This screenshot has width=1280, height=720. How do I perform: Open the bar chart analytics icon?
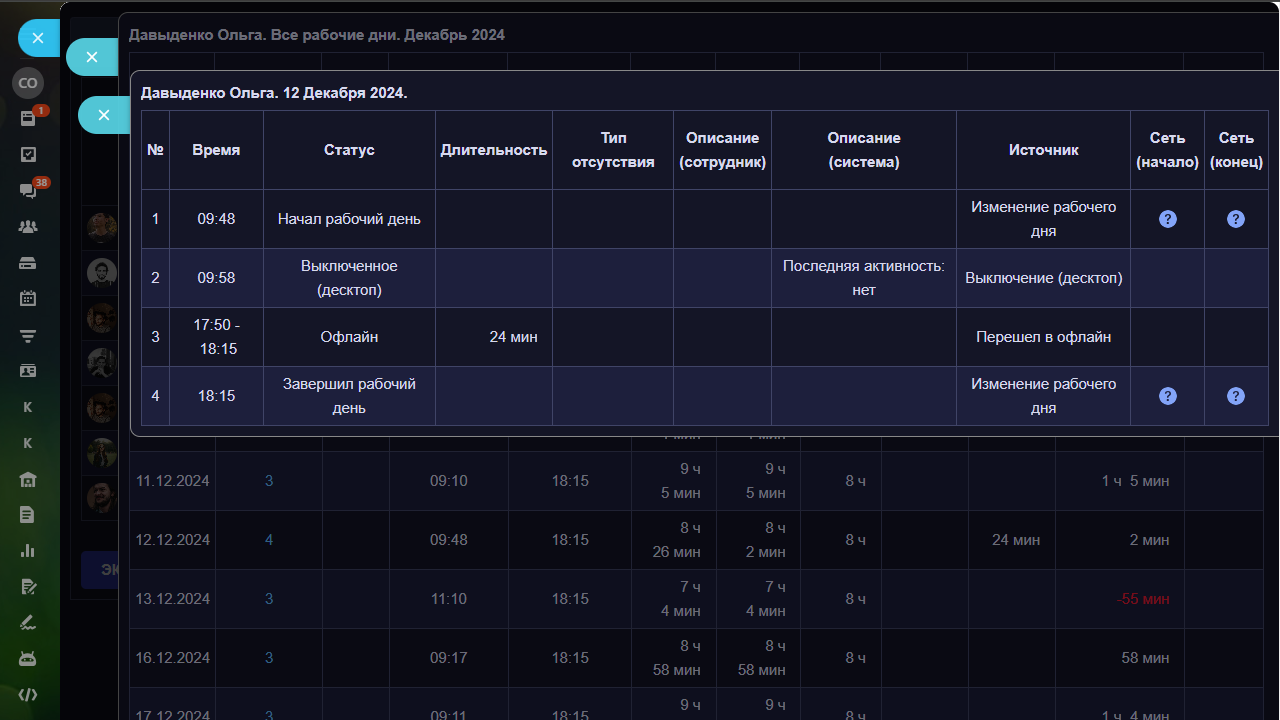pos(28,550)
